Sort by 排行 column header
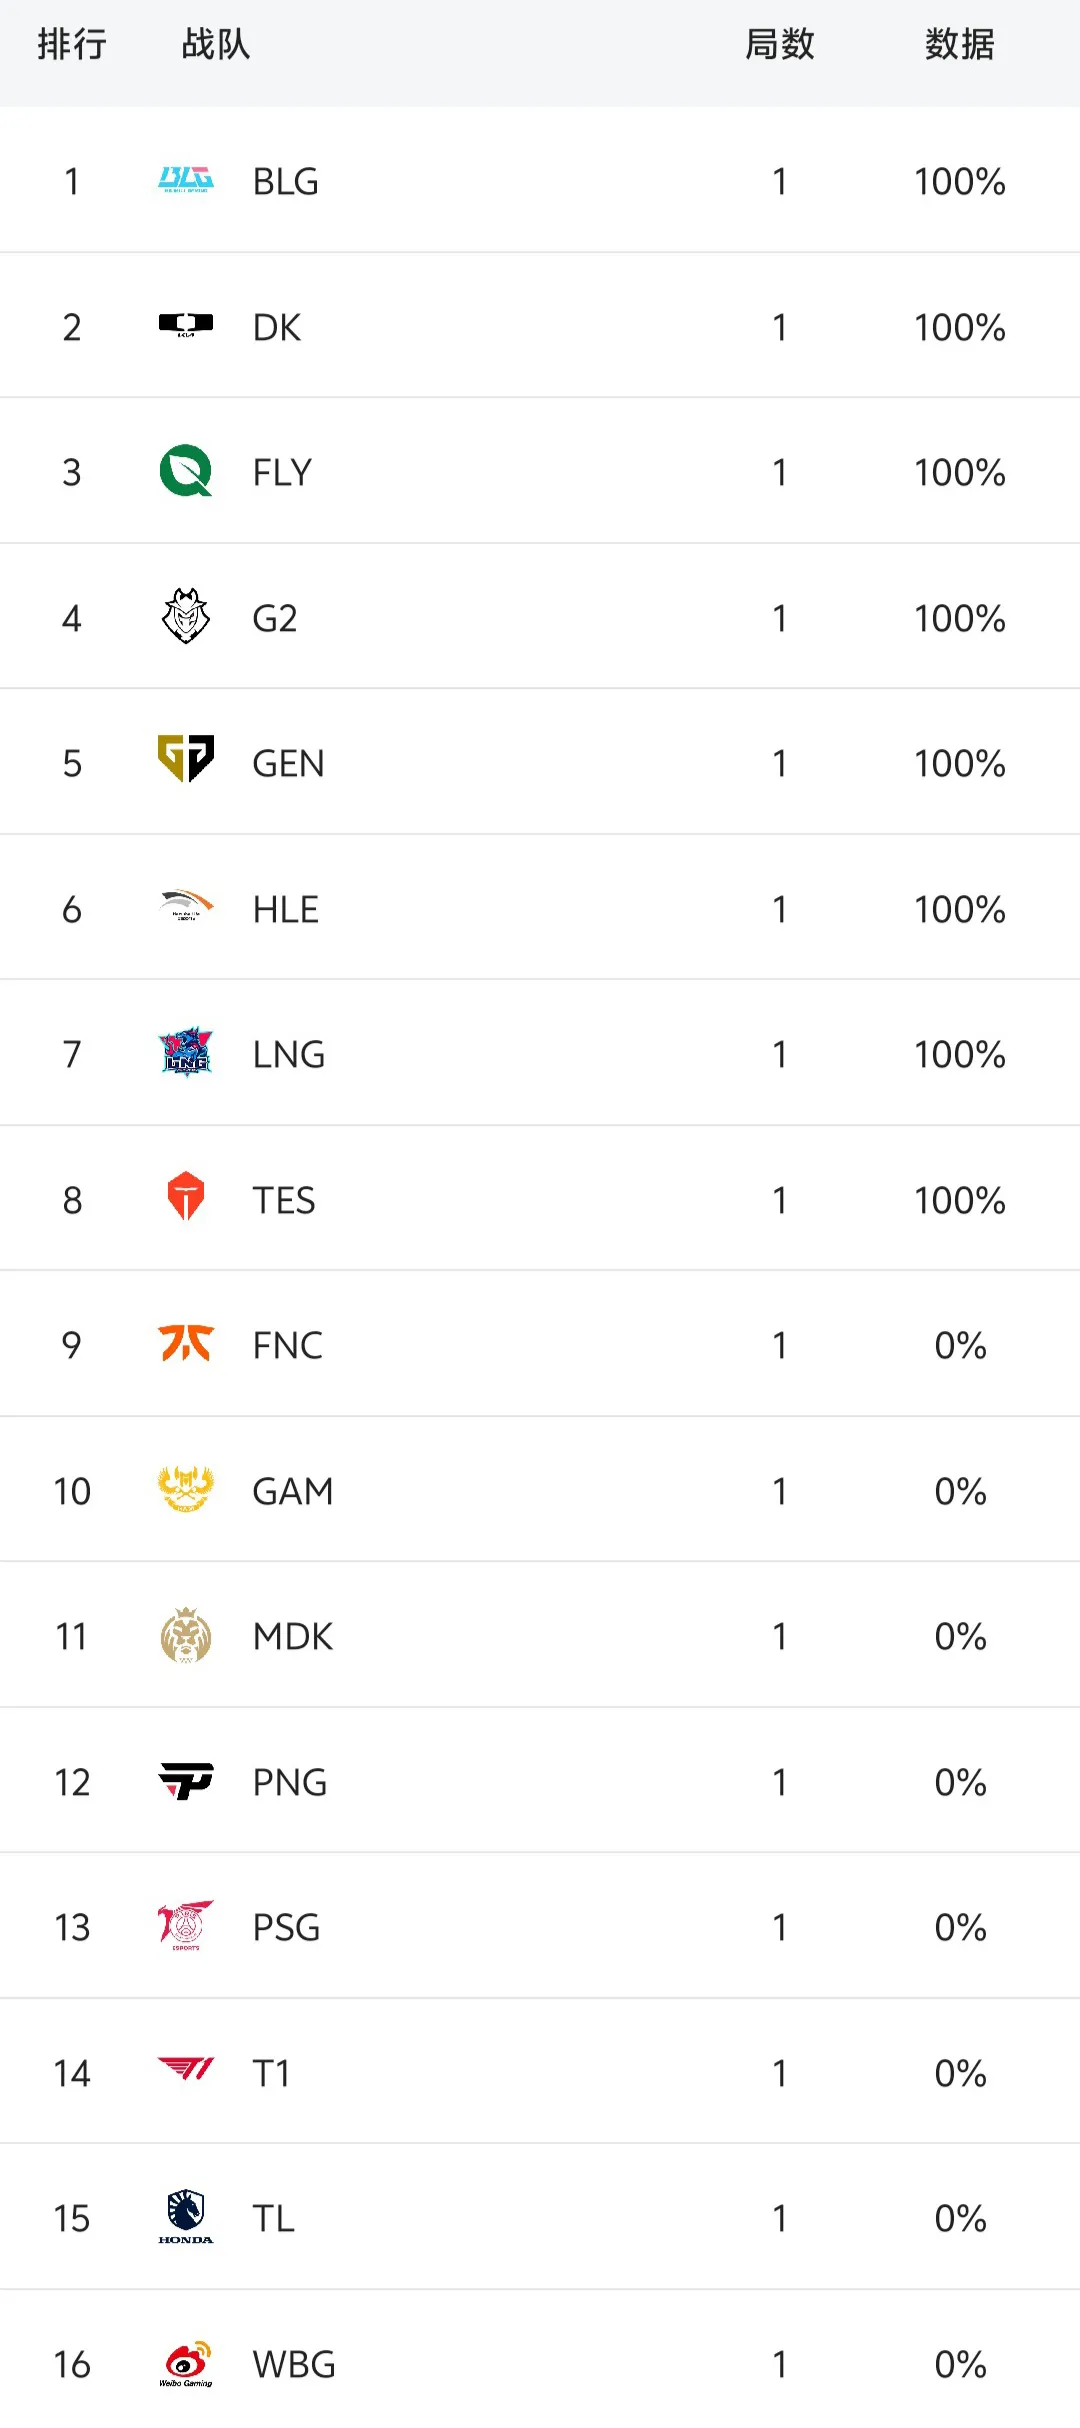Image resolution: width=1080 pixels, height=2428 pixels. pyautogui.click(x=72, y=44)
